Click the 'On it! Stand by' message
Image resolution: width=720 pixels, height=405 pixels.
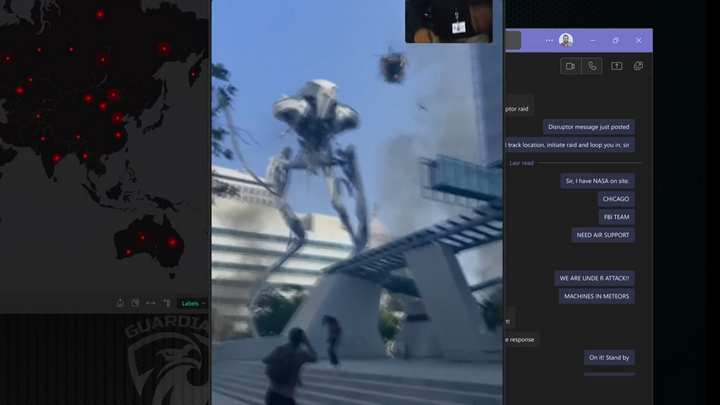tap(609, 357)
